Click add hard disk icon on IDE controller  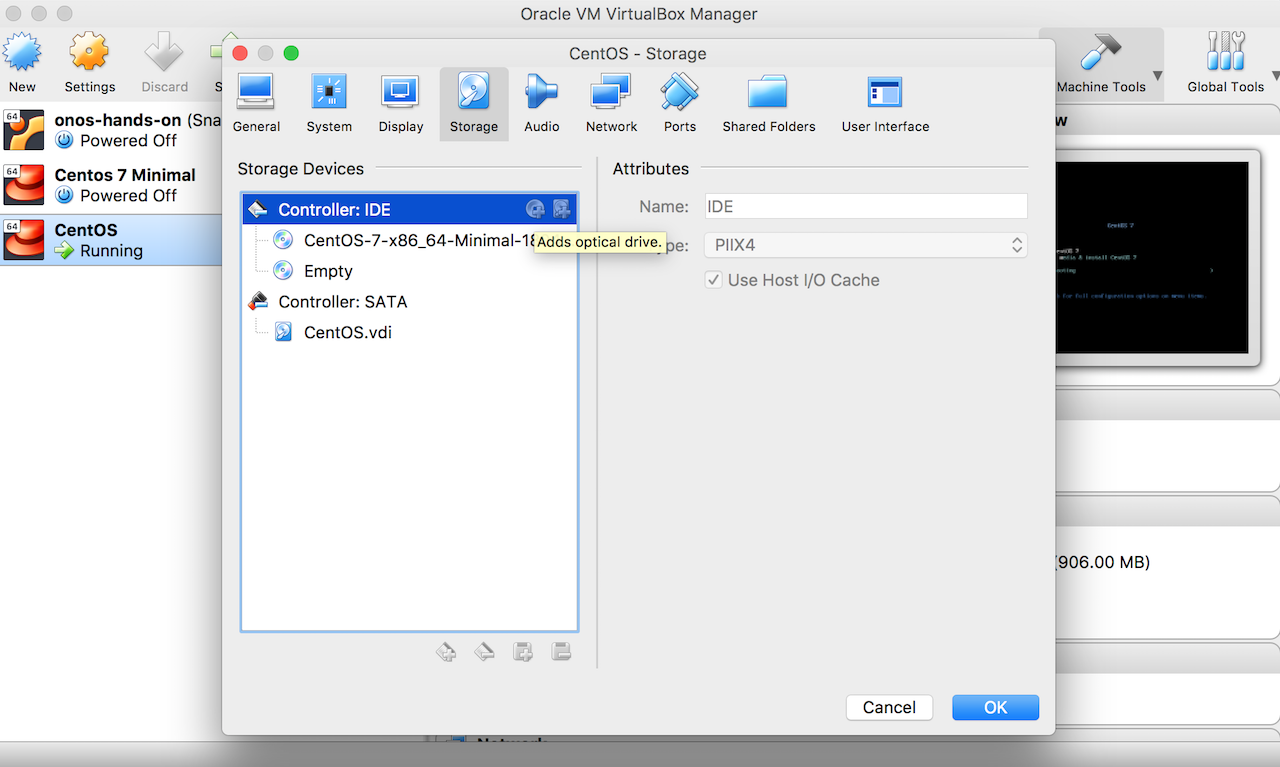pyautogui.click(x=561, y=209)
